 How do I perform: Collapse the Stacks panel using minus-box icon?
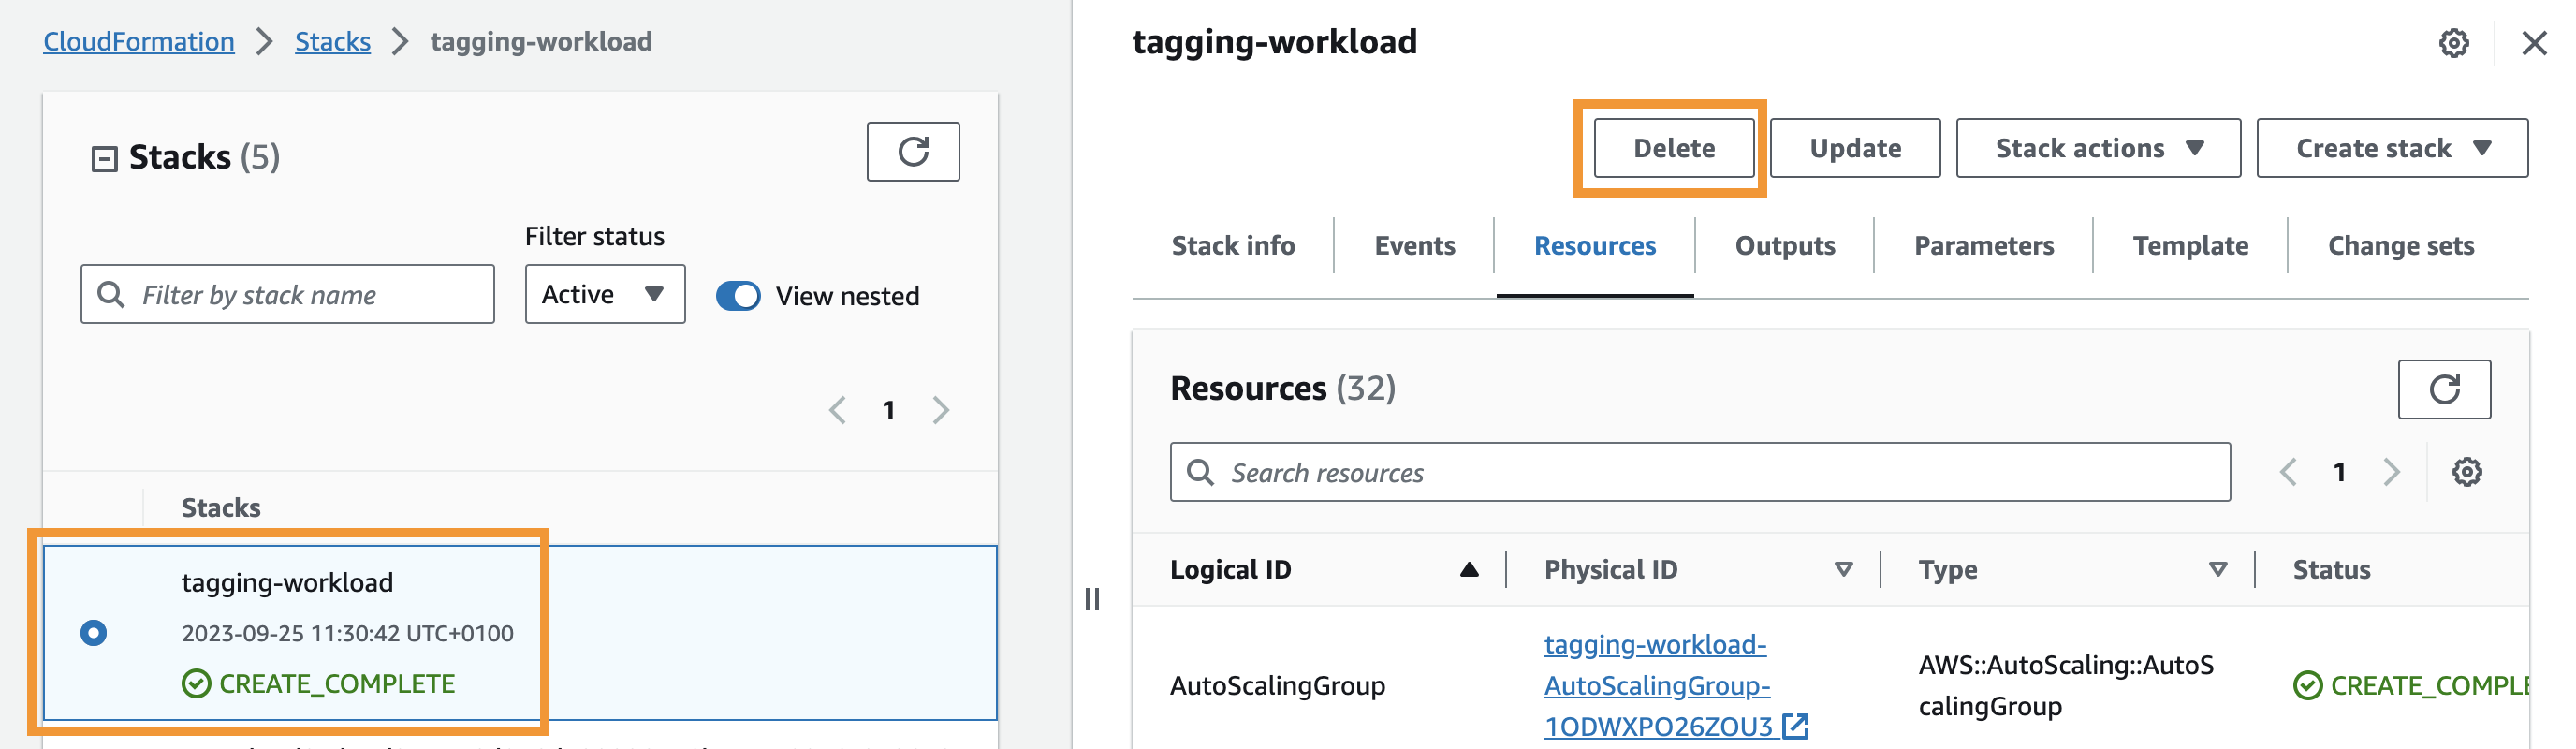(x=104, y=159)
